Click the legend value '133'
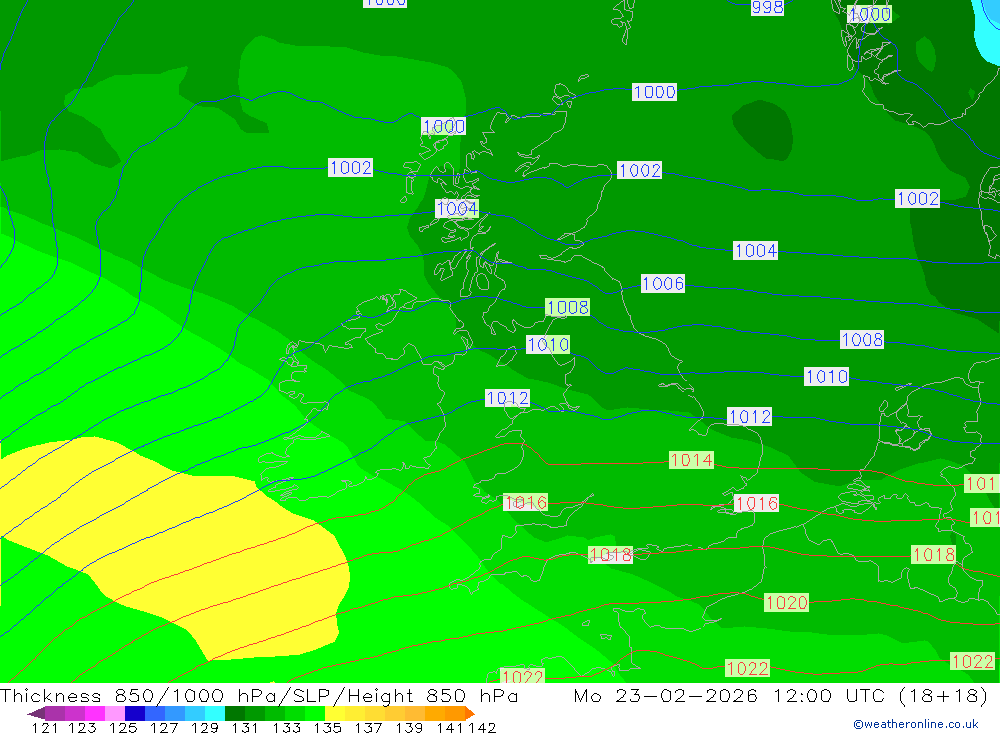The height and width of the screenshot is (733, 1000). point(286,727)
